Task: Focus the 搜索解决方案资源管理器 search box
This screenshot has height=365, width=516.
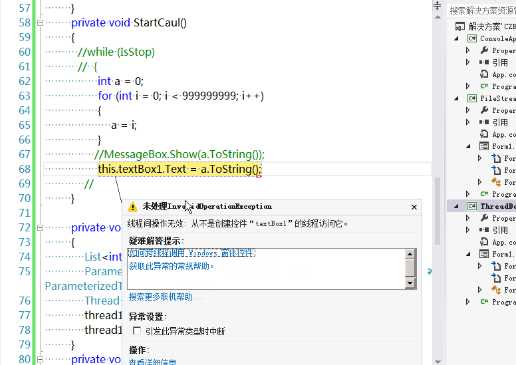Action: coord(482,10)
